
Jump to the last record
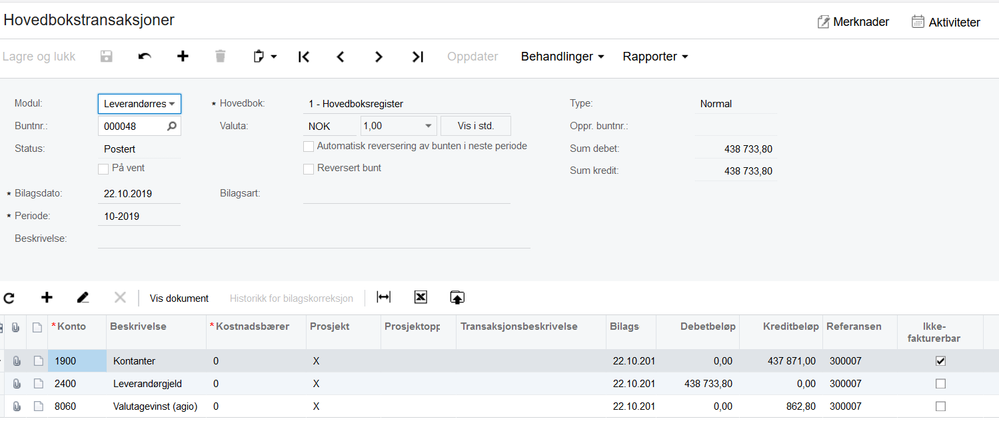click(x=417, y=57)
